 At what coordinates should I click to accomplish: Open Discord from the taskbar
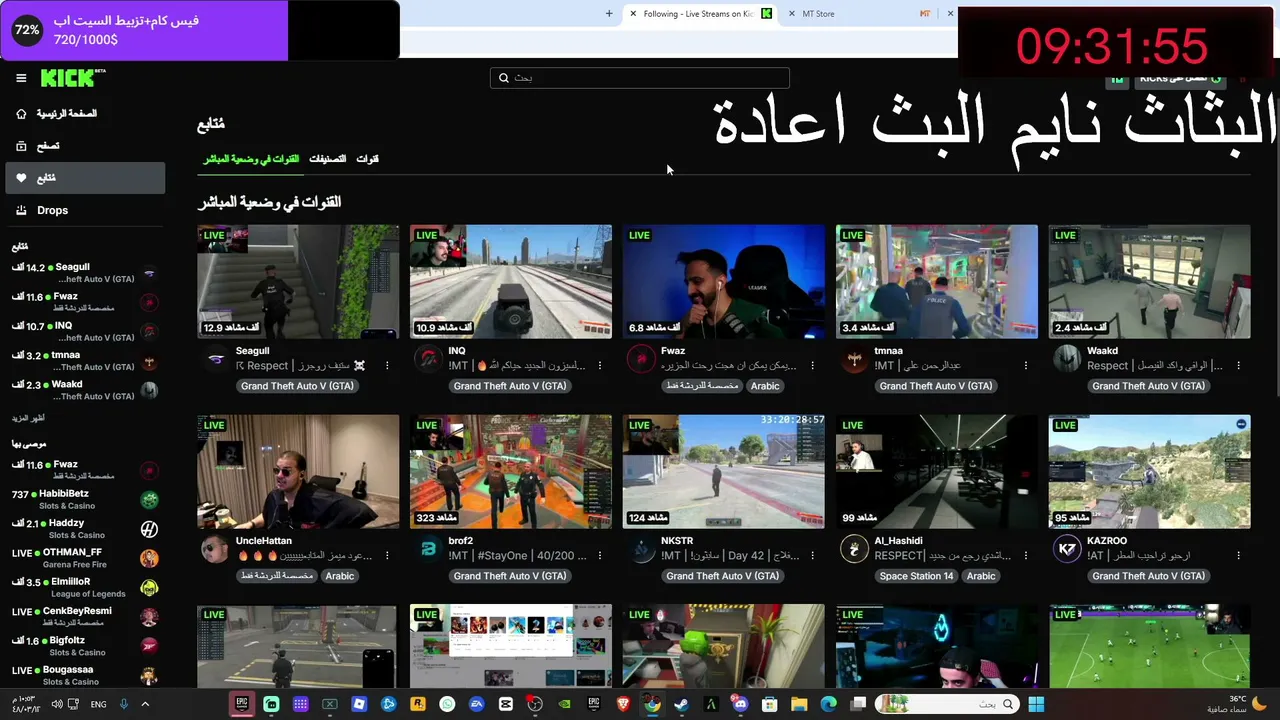[x=740, y=704]
